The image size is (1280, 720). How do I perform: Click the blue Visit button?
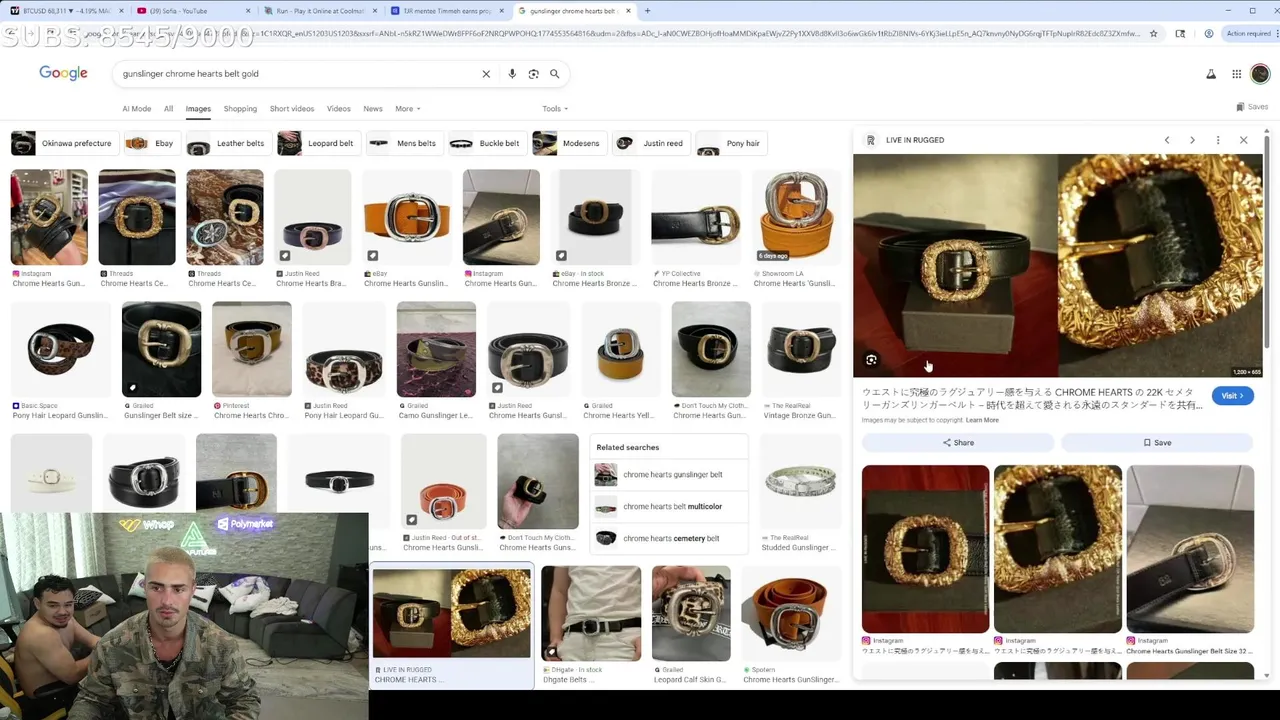[1232, 396]
